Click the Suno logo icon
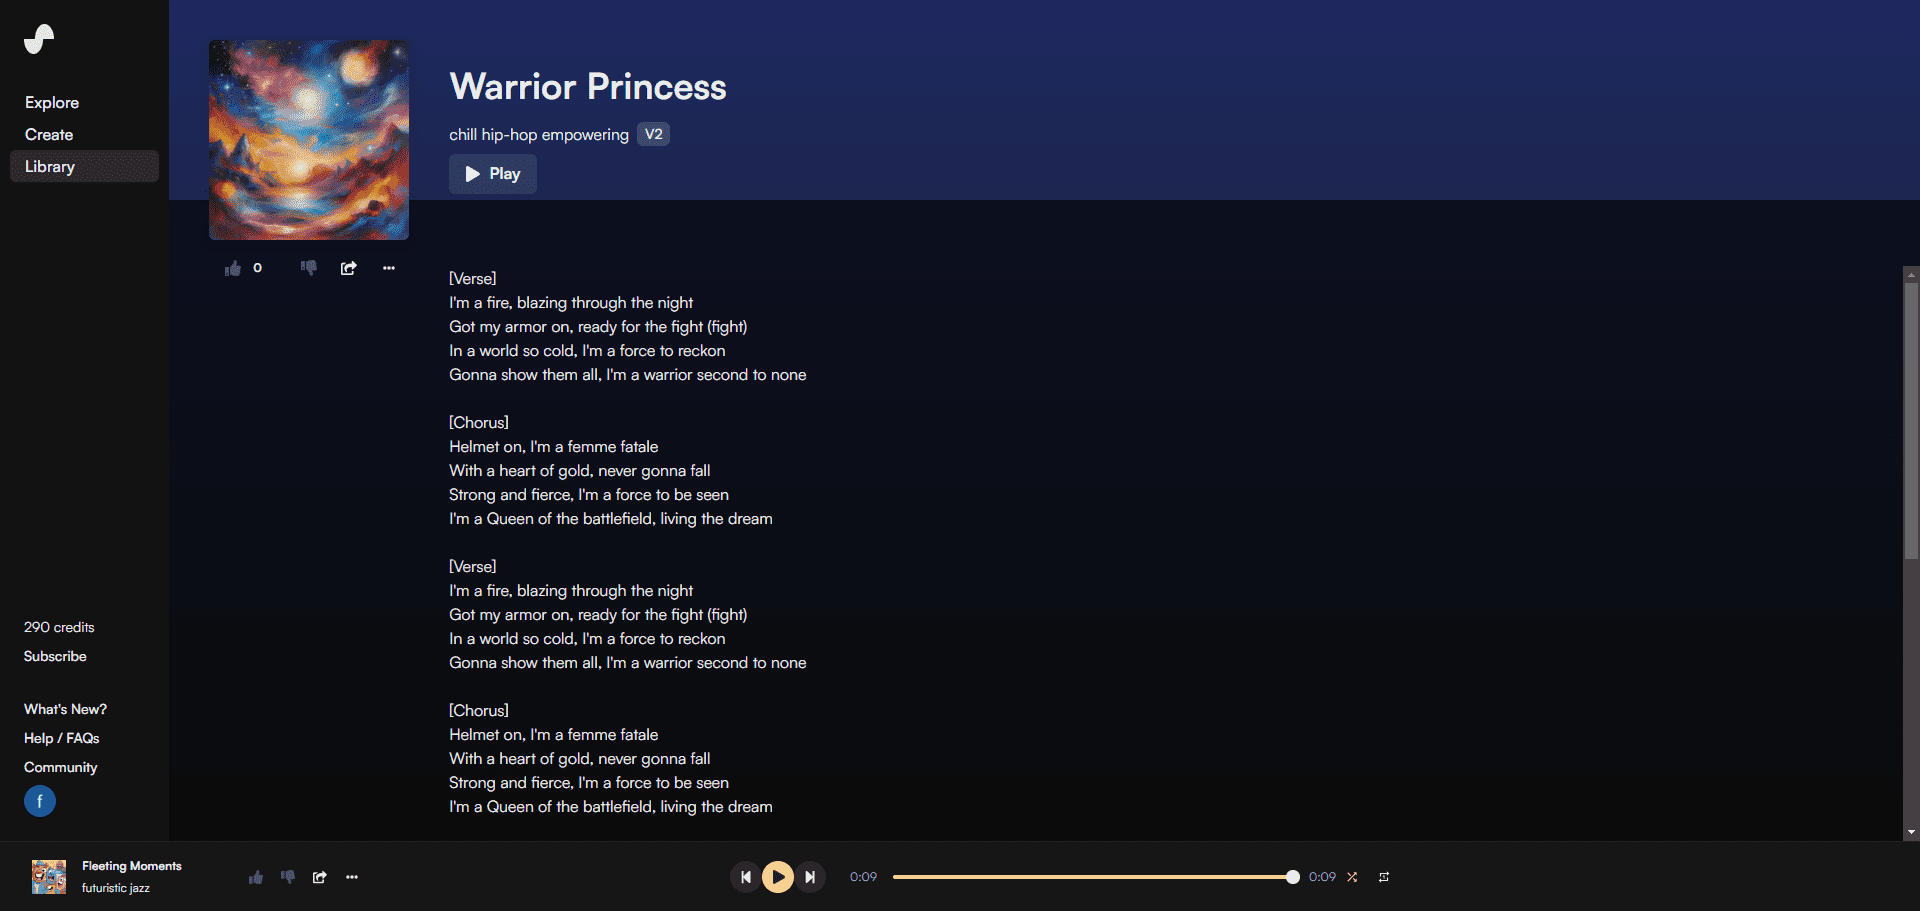This screenshot has width=1920, height=911. coord(39,39)
